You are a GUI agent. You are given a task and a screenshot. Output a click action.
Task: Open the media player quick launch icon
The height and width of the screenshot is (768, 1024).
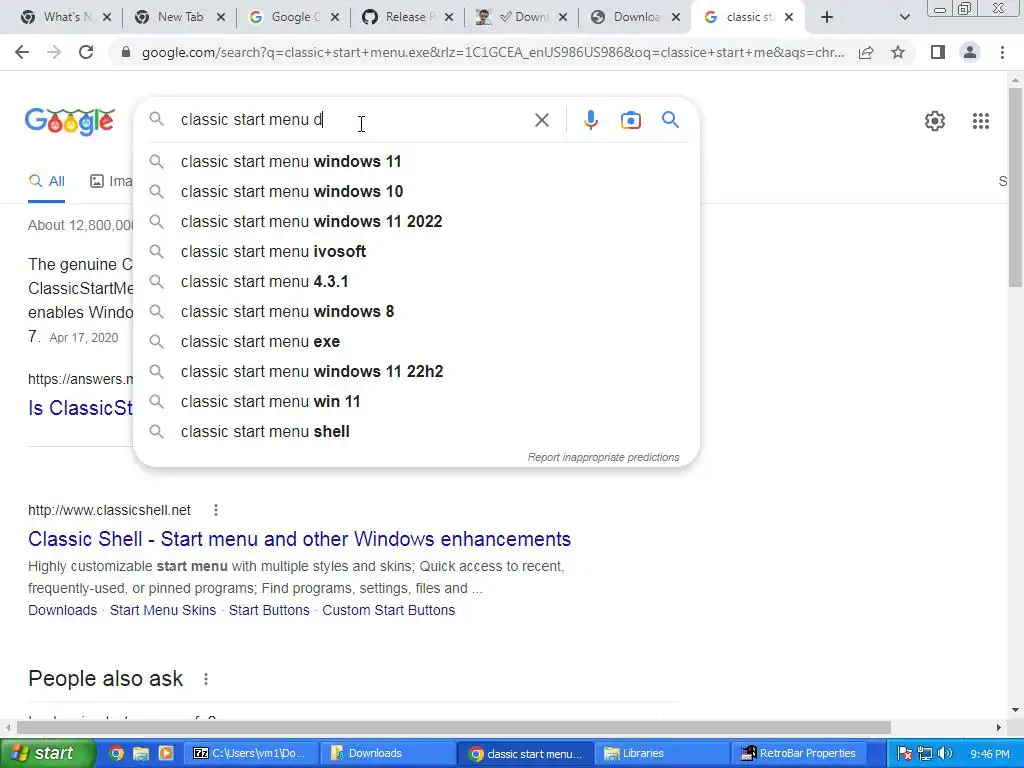click(x=166, y=753)
